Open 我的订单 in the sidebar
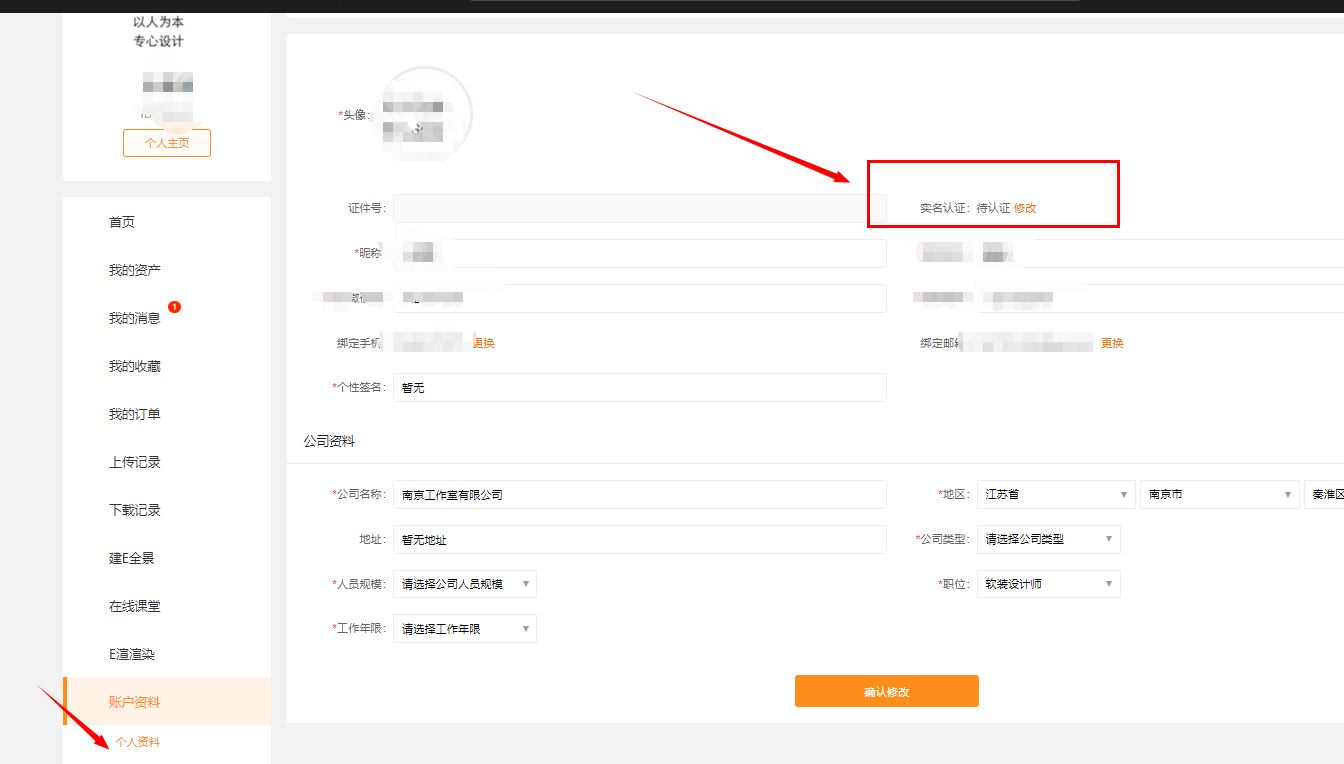This screenshot has height=764, width=1344. pyautogui.click(x=135, y=414)
